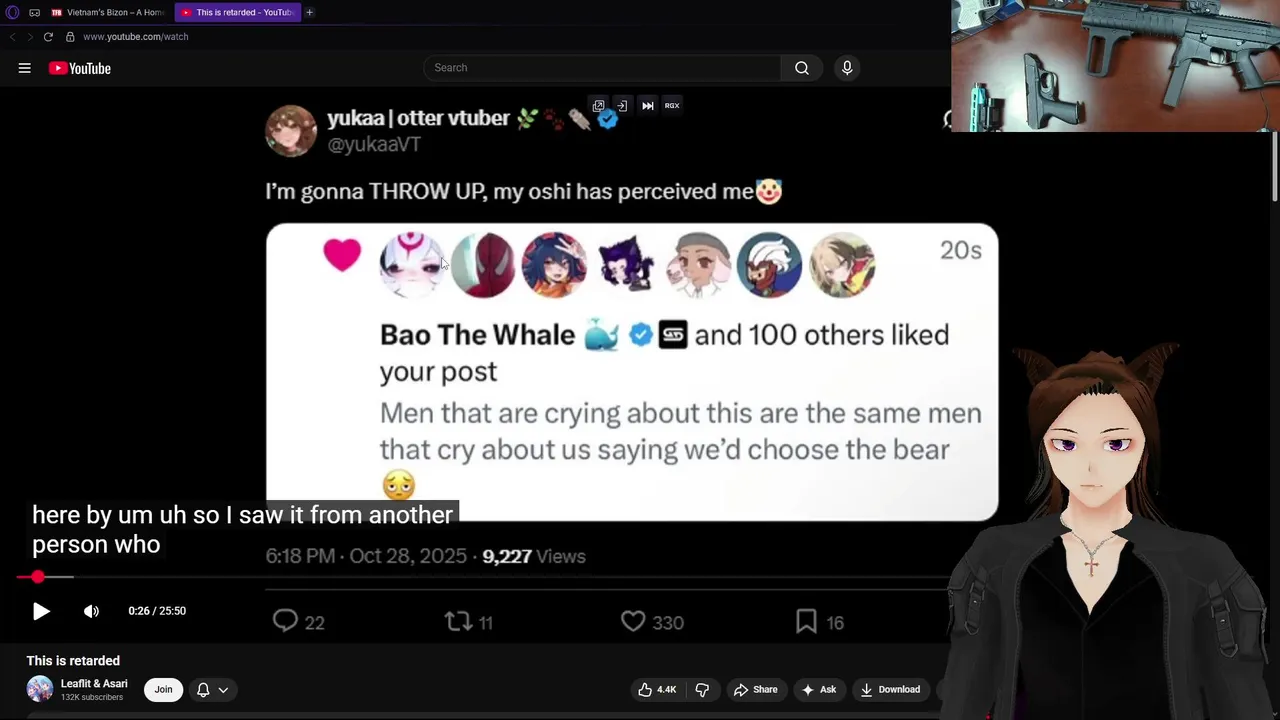Skip to next video with the overlay icon
Viewport: 1280px width, 720px height.
point(648,105)
